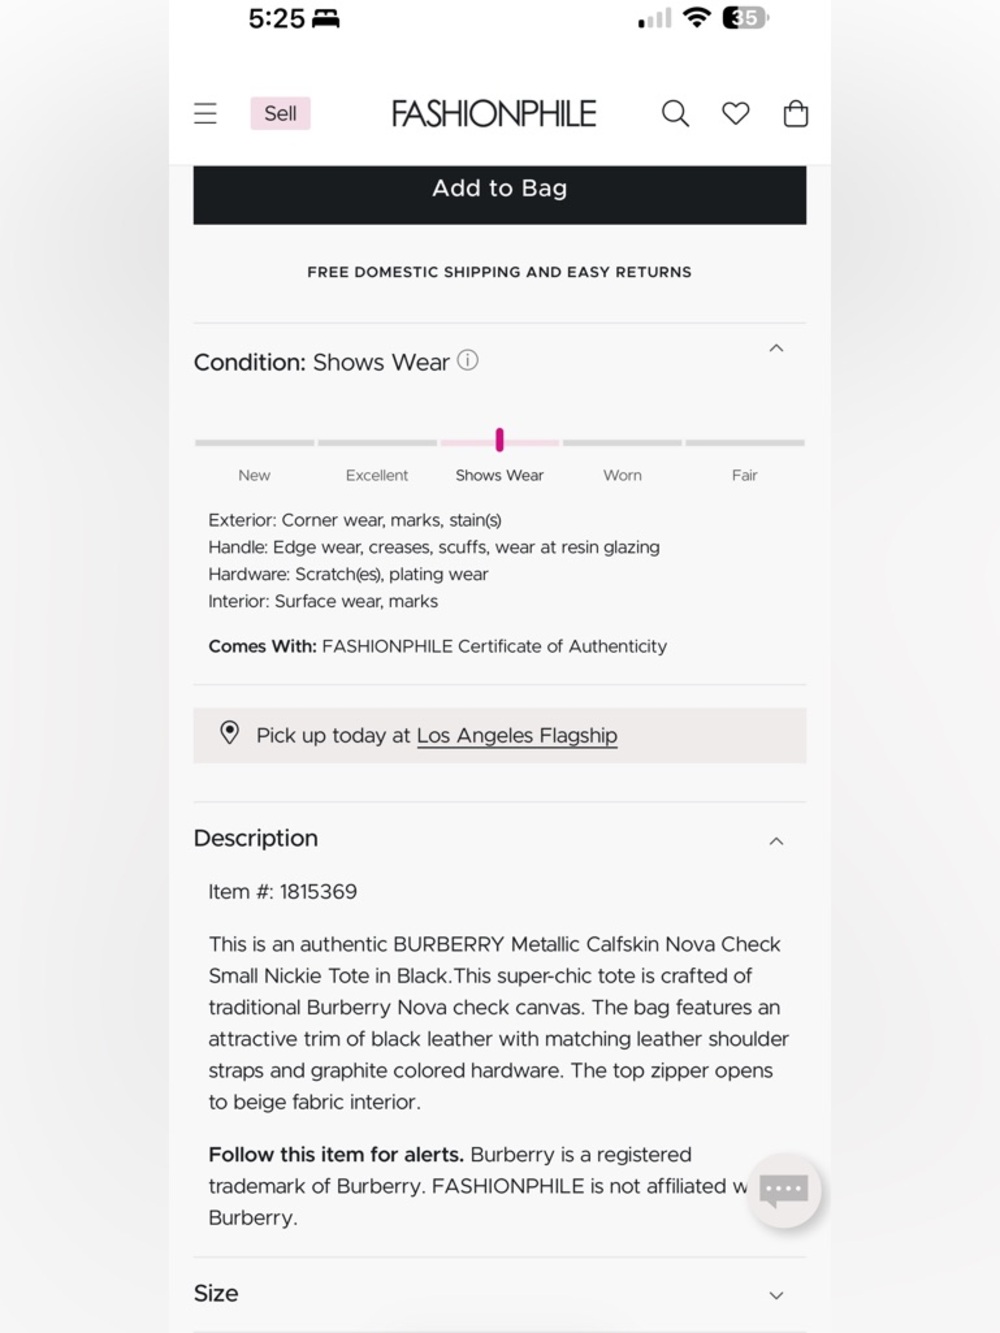Tap the search magnifier icon
Image resolution: width=1000 pixels, height=1333 pixels.
point(675,114)
